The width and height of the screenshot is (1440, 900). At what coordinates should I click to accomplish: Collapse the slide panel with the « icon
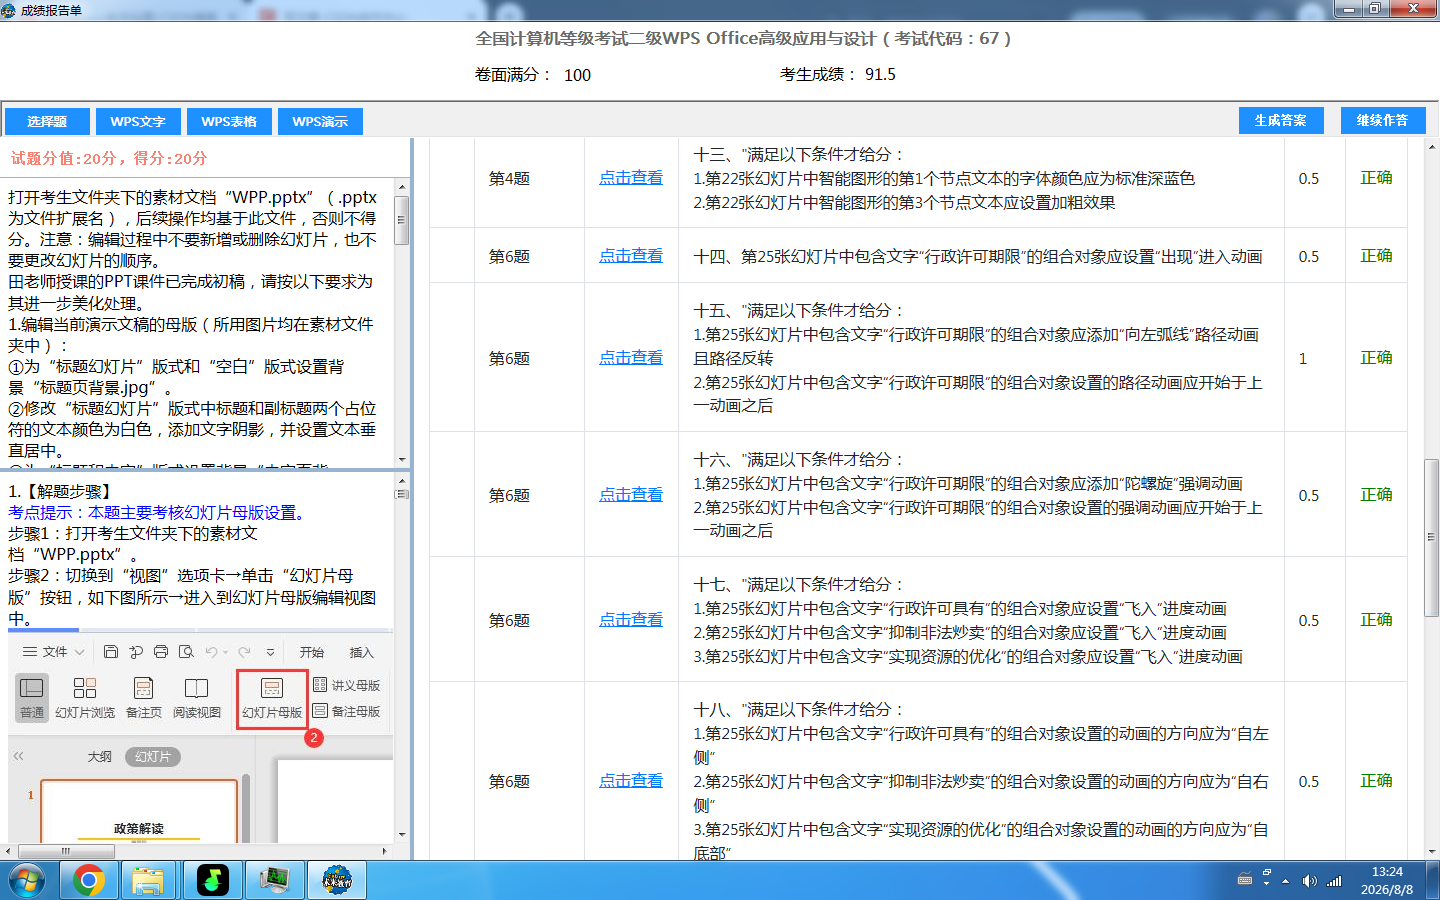[18, 756]
